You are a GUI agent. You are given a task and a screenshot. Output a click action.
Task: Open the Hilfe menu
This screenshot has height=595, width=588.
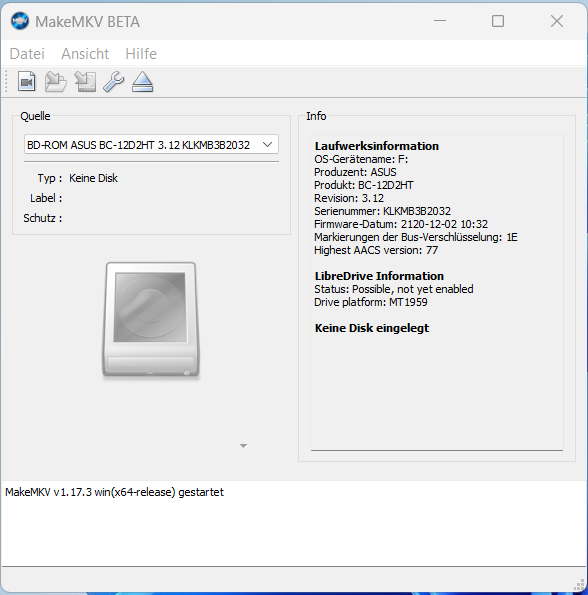141,54
